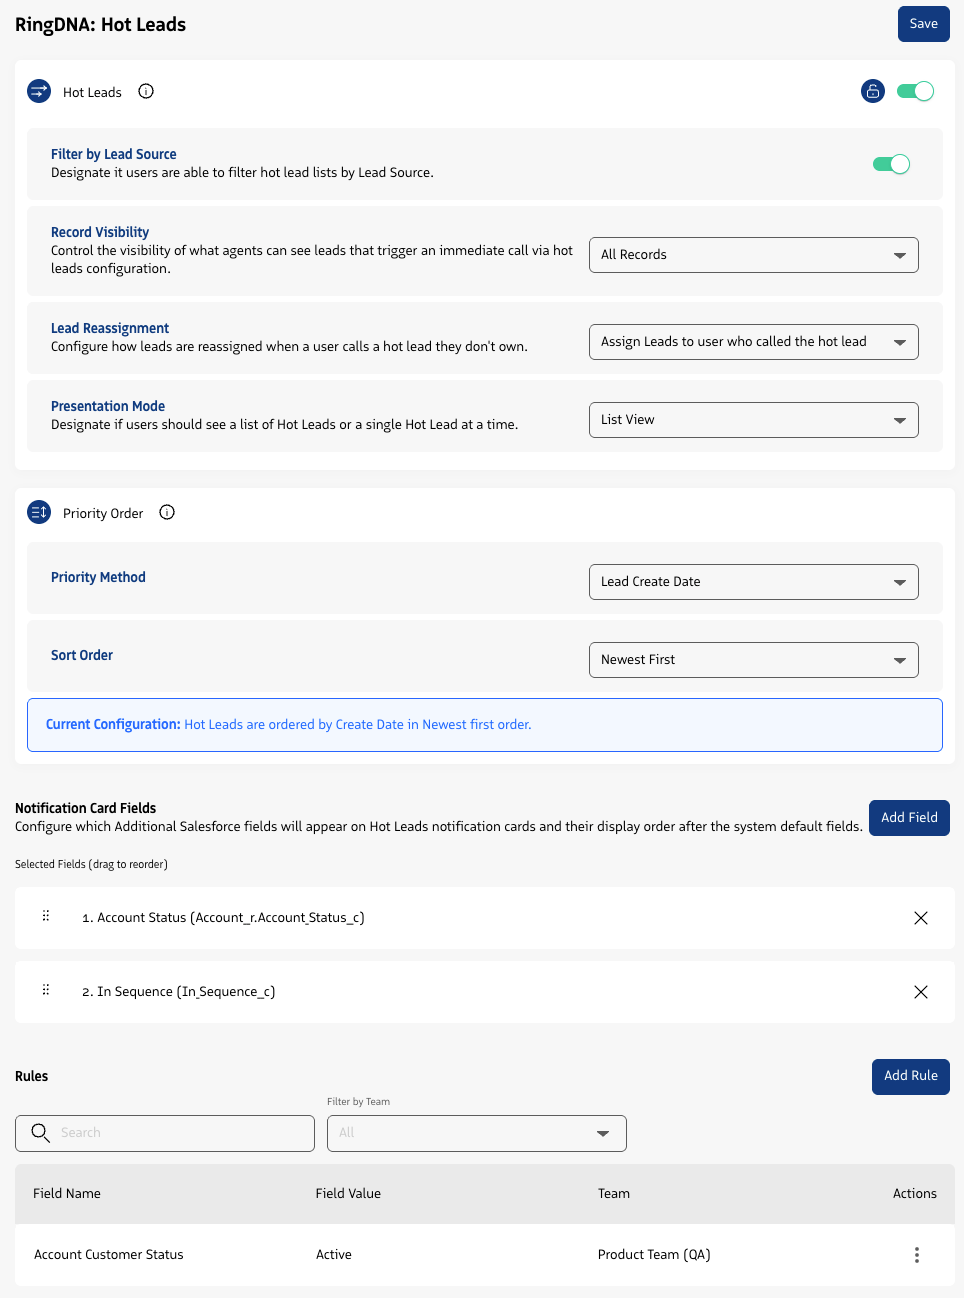Click the Team column header
Screen dimensions: 964x1298
click(614, 1194)
